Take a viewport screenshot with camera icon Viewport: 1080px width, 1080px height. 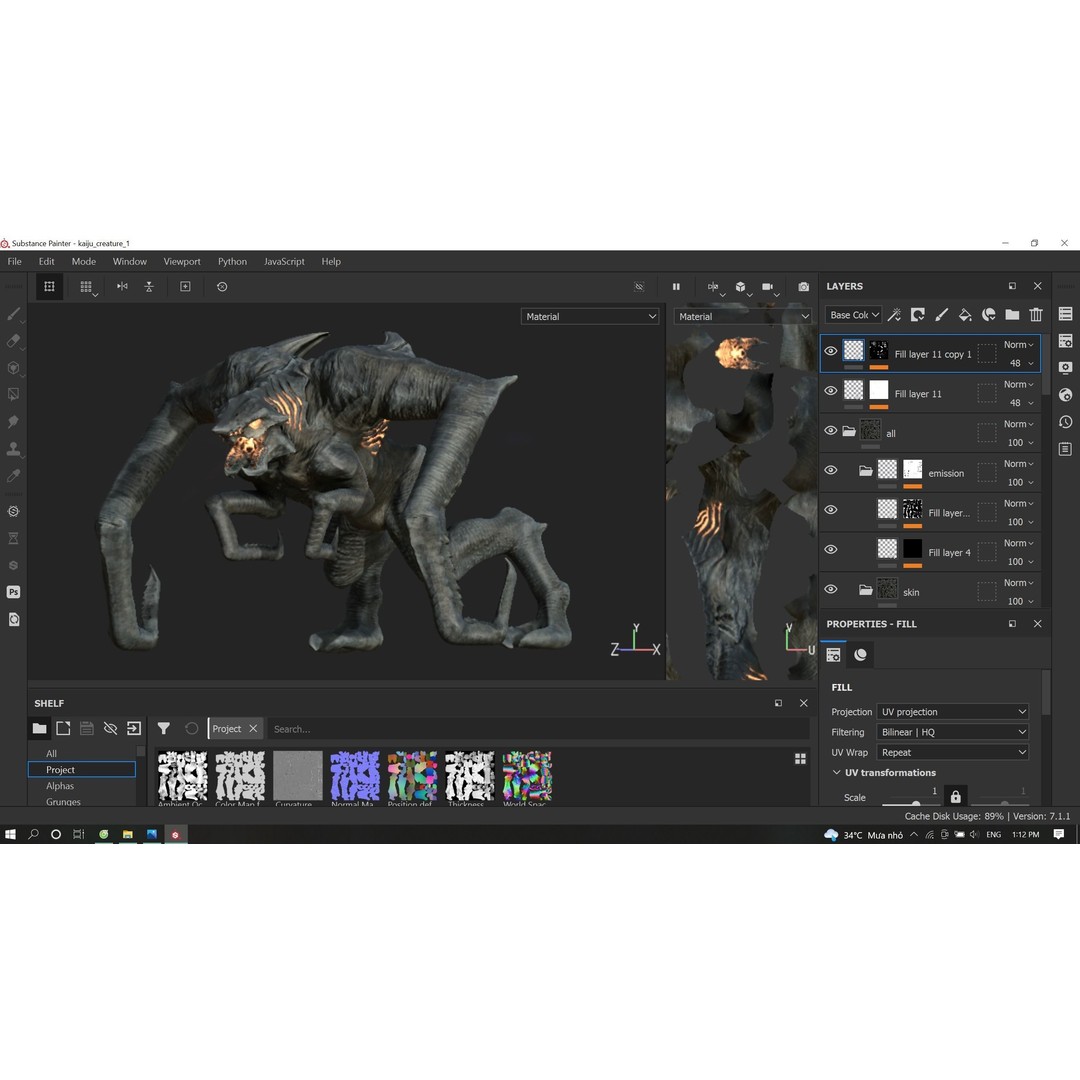click(804, 287)
